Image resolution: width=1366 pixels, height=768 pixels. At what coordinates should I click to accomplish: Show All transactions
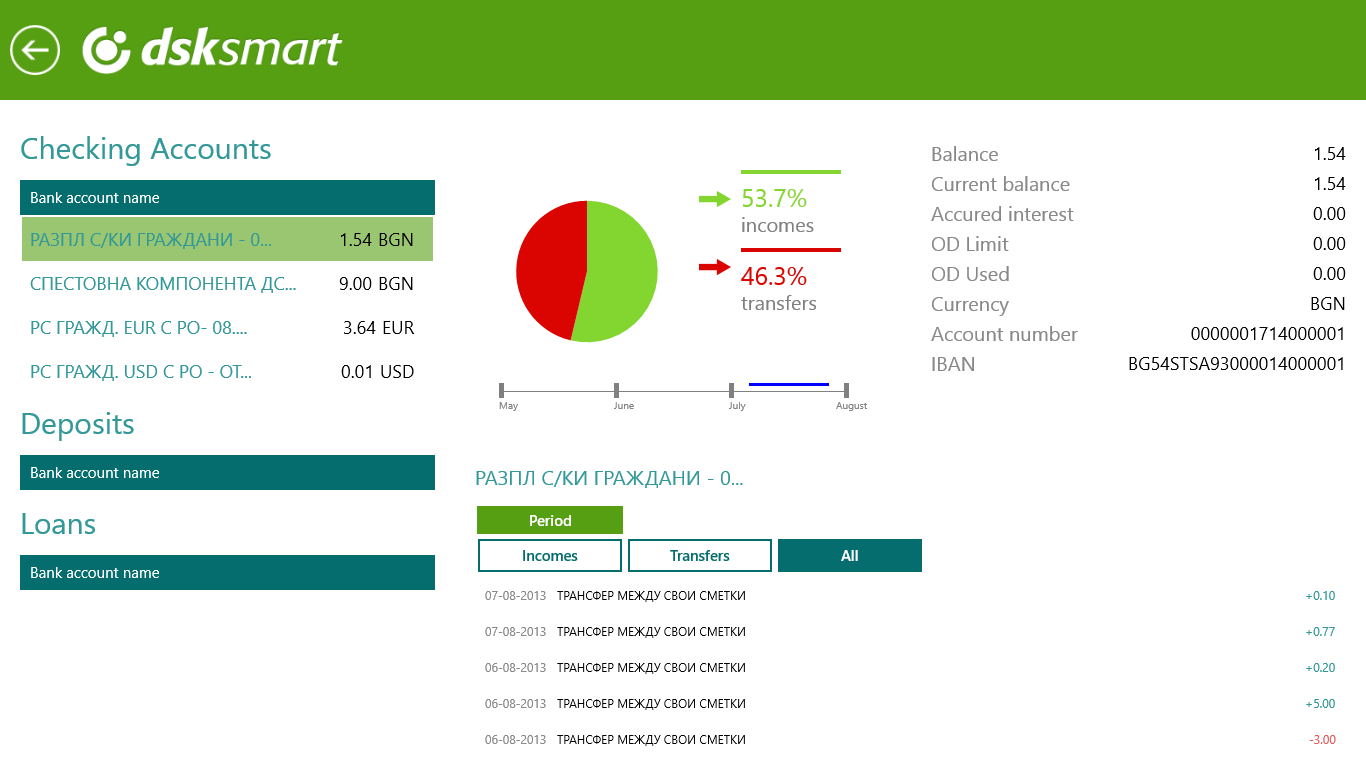850,556
